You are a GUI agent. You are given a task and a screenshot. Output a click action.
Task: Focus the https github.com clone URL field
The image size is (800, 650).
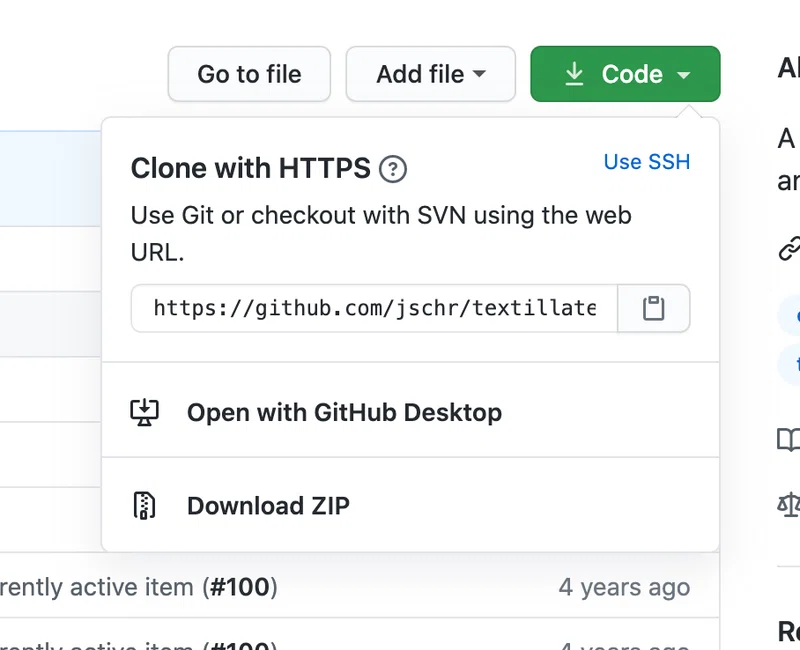pos(374,309)
